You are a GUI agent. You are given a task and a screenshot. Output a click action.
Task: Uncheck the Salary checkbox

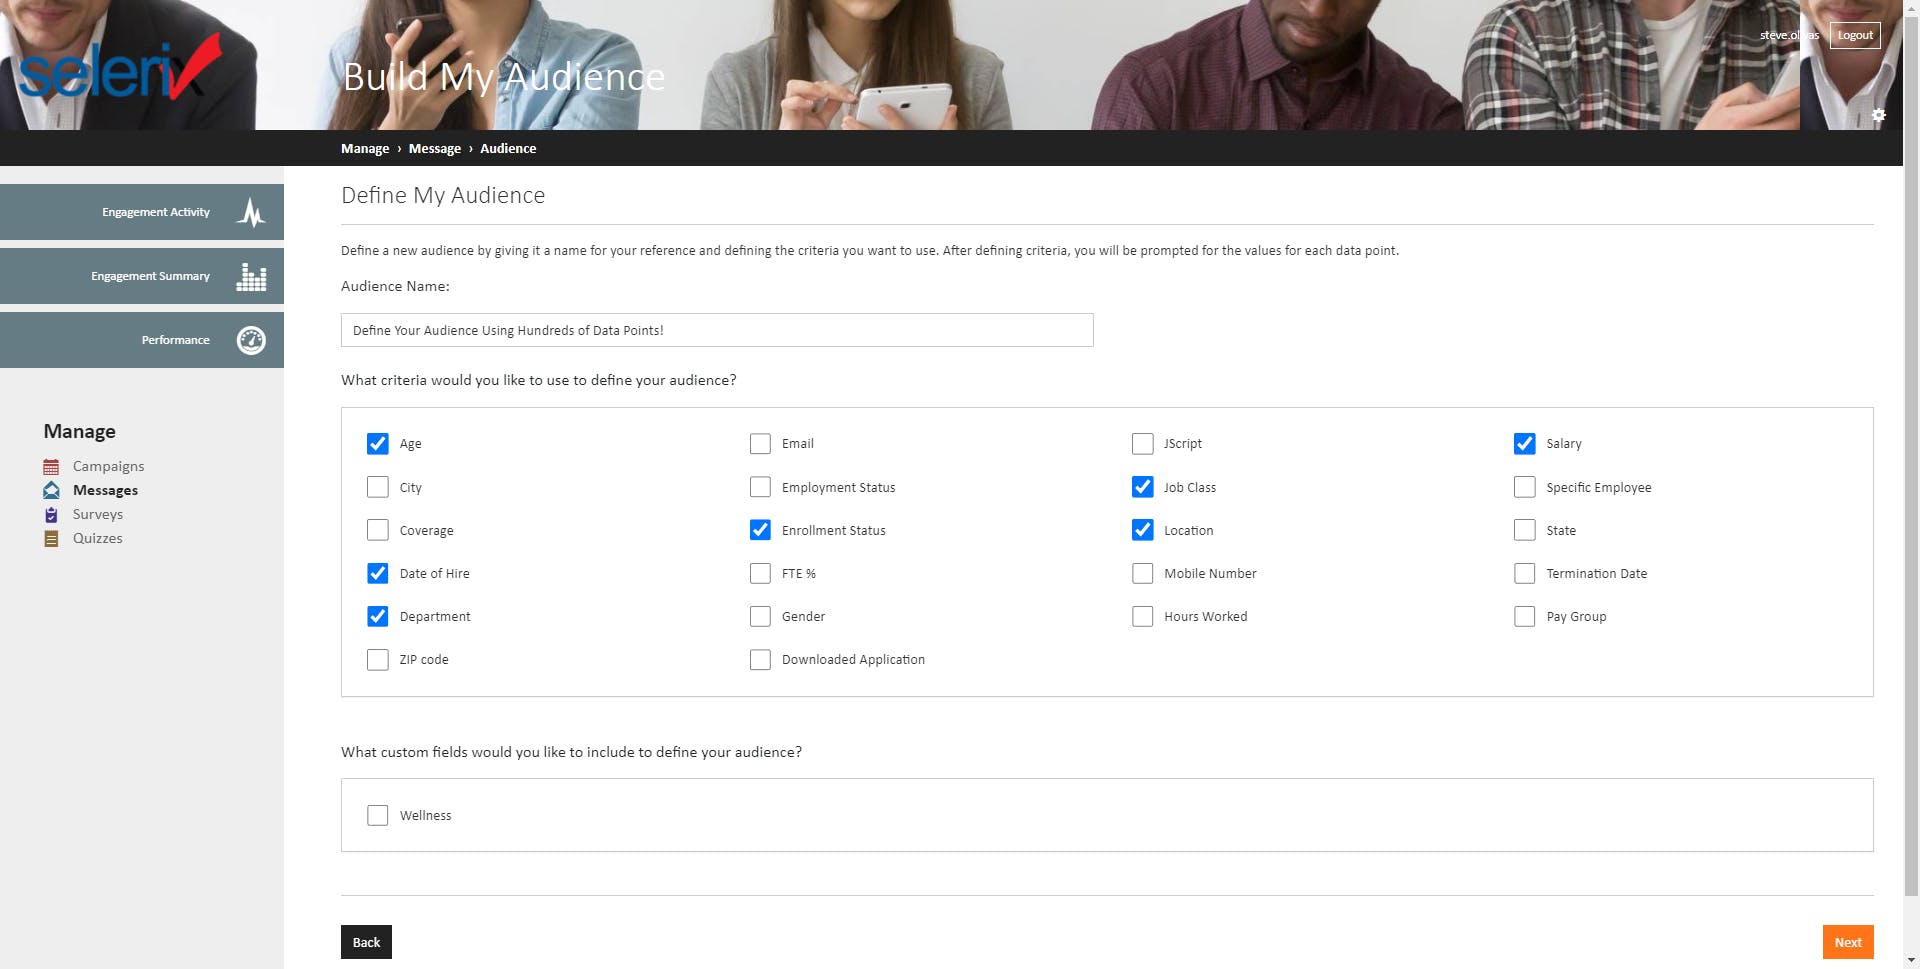1524,443
